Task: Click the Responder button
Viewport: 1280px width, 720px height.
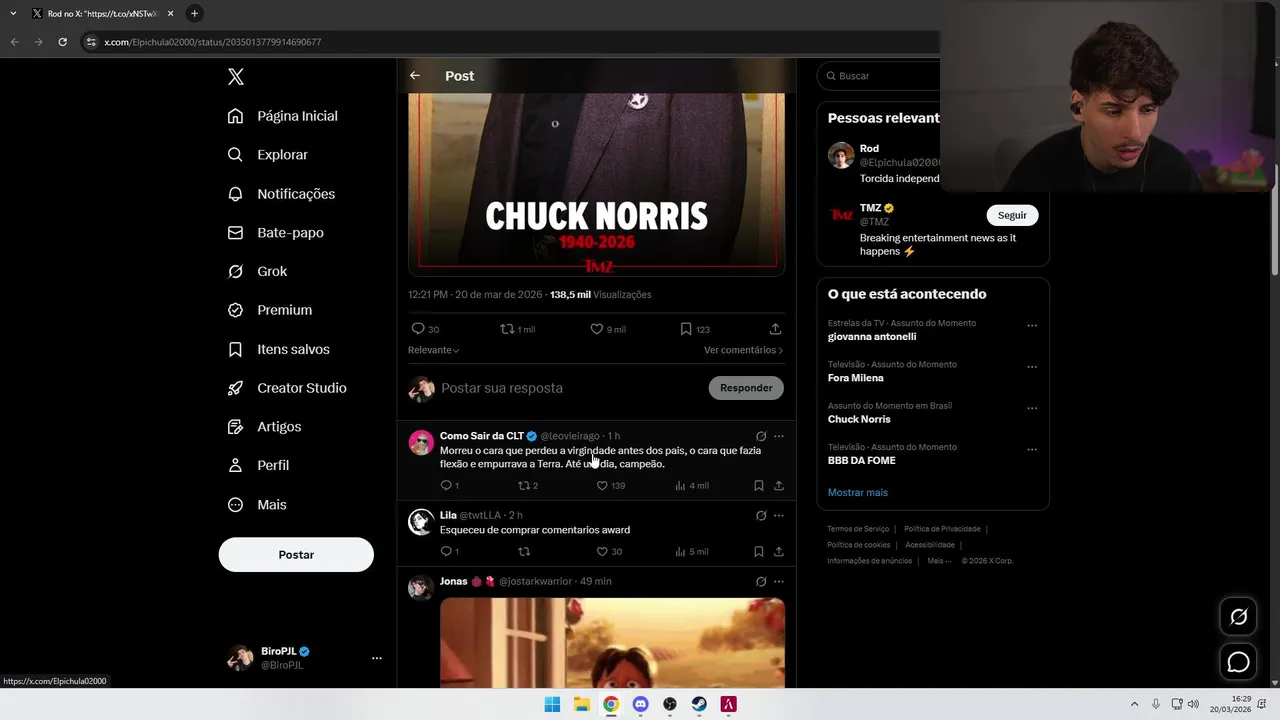Action: (746, 388)
